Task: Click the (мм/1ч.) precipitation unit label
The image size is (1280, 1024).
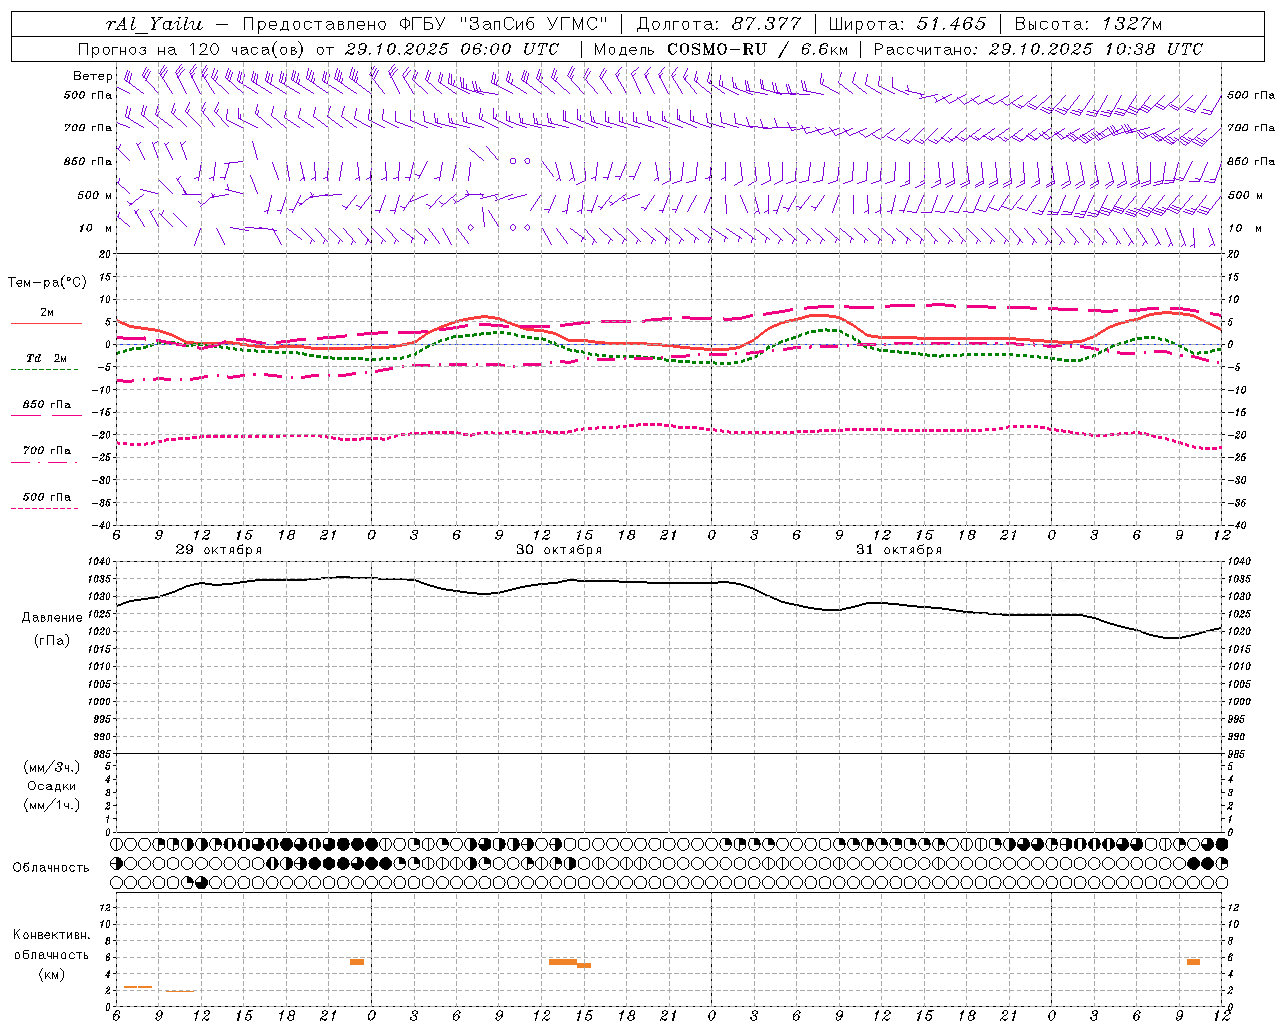Action: tap(52, 805)
